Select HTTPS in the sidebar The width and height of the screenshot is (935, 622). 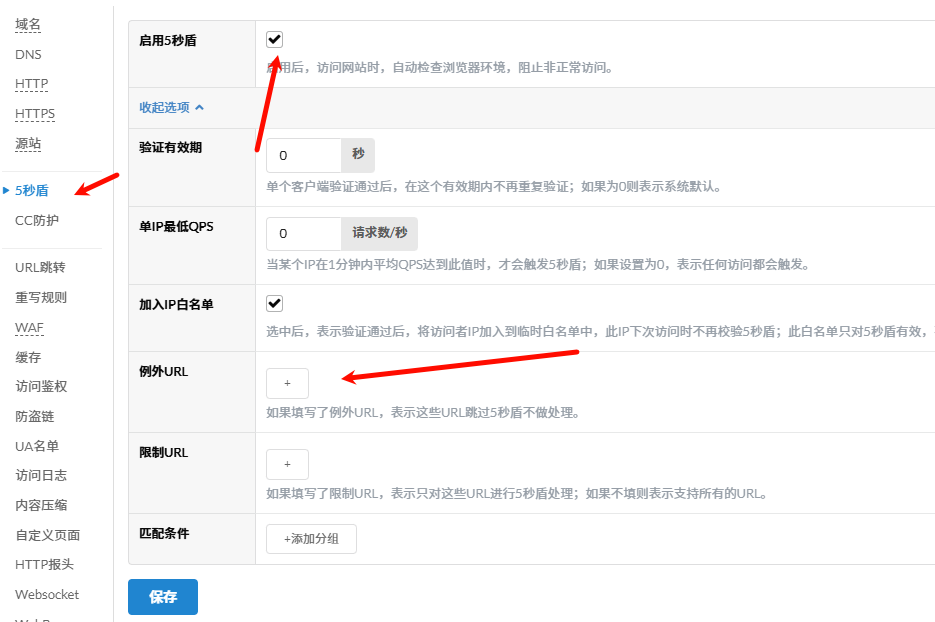[35, 114]
